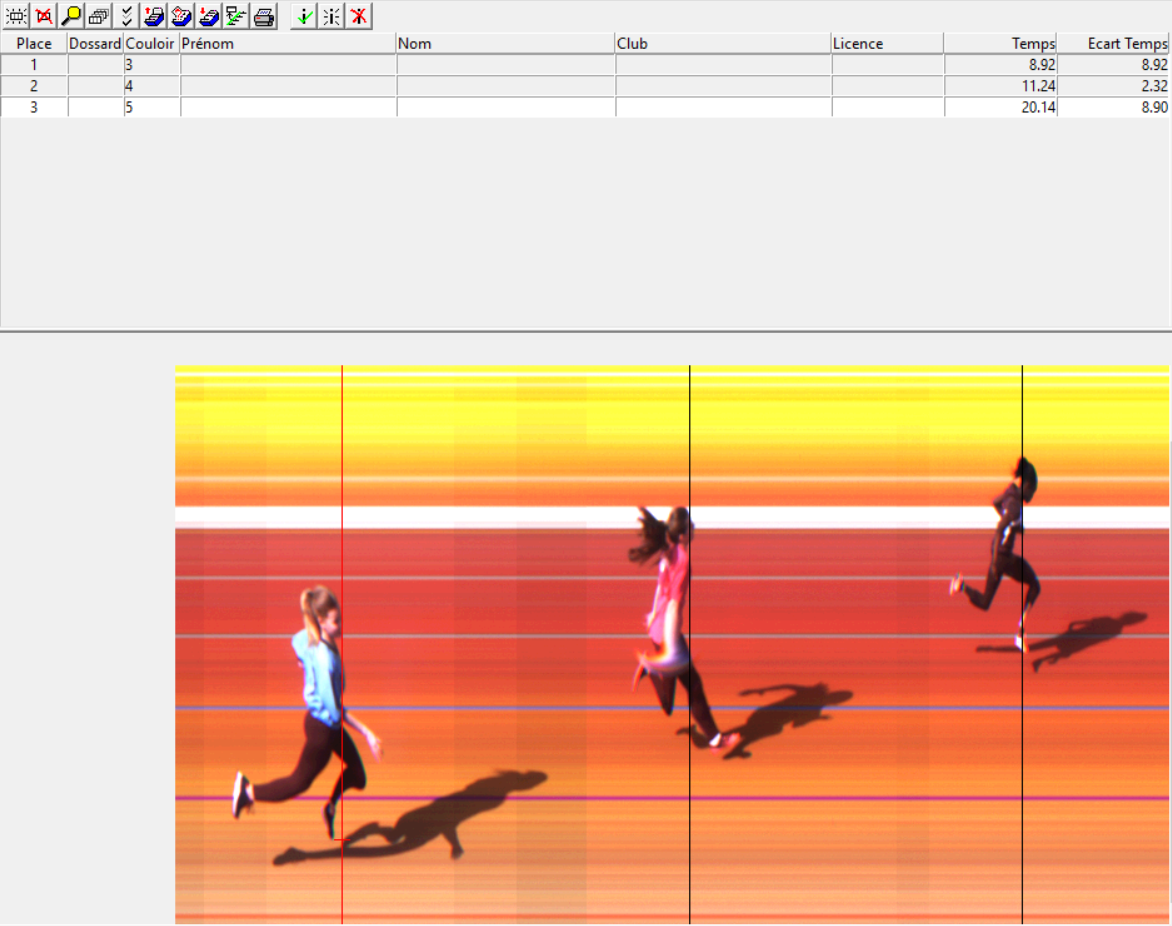Screen dimensions: 1172x926
Task: Select the Place 1 cell
Action: tap(34, 65)
